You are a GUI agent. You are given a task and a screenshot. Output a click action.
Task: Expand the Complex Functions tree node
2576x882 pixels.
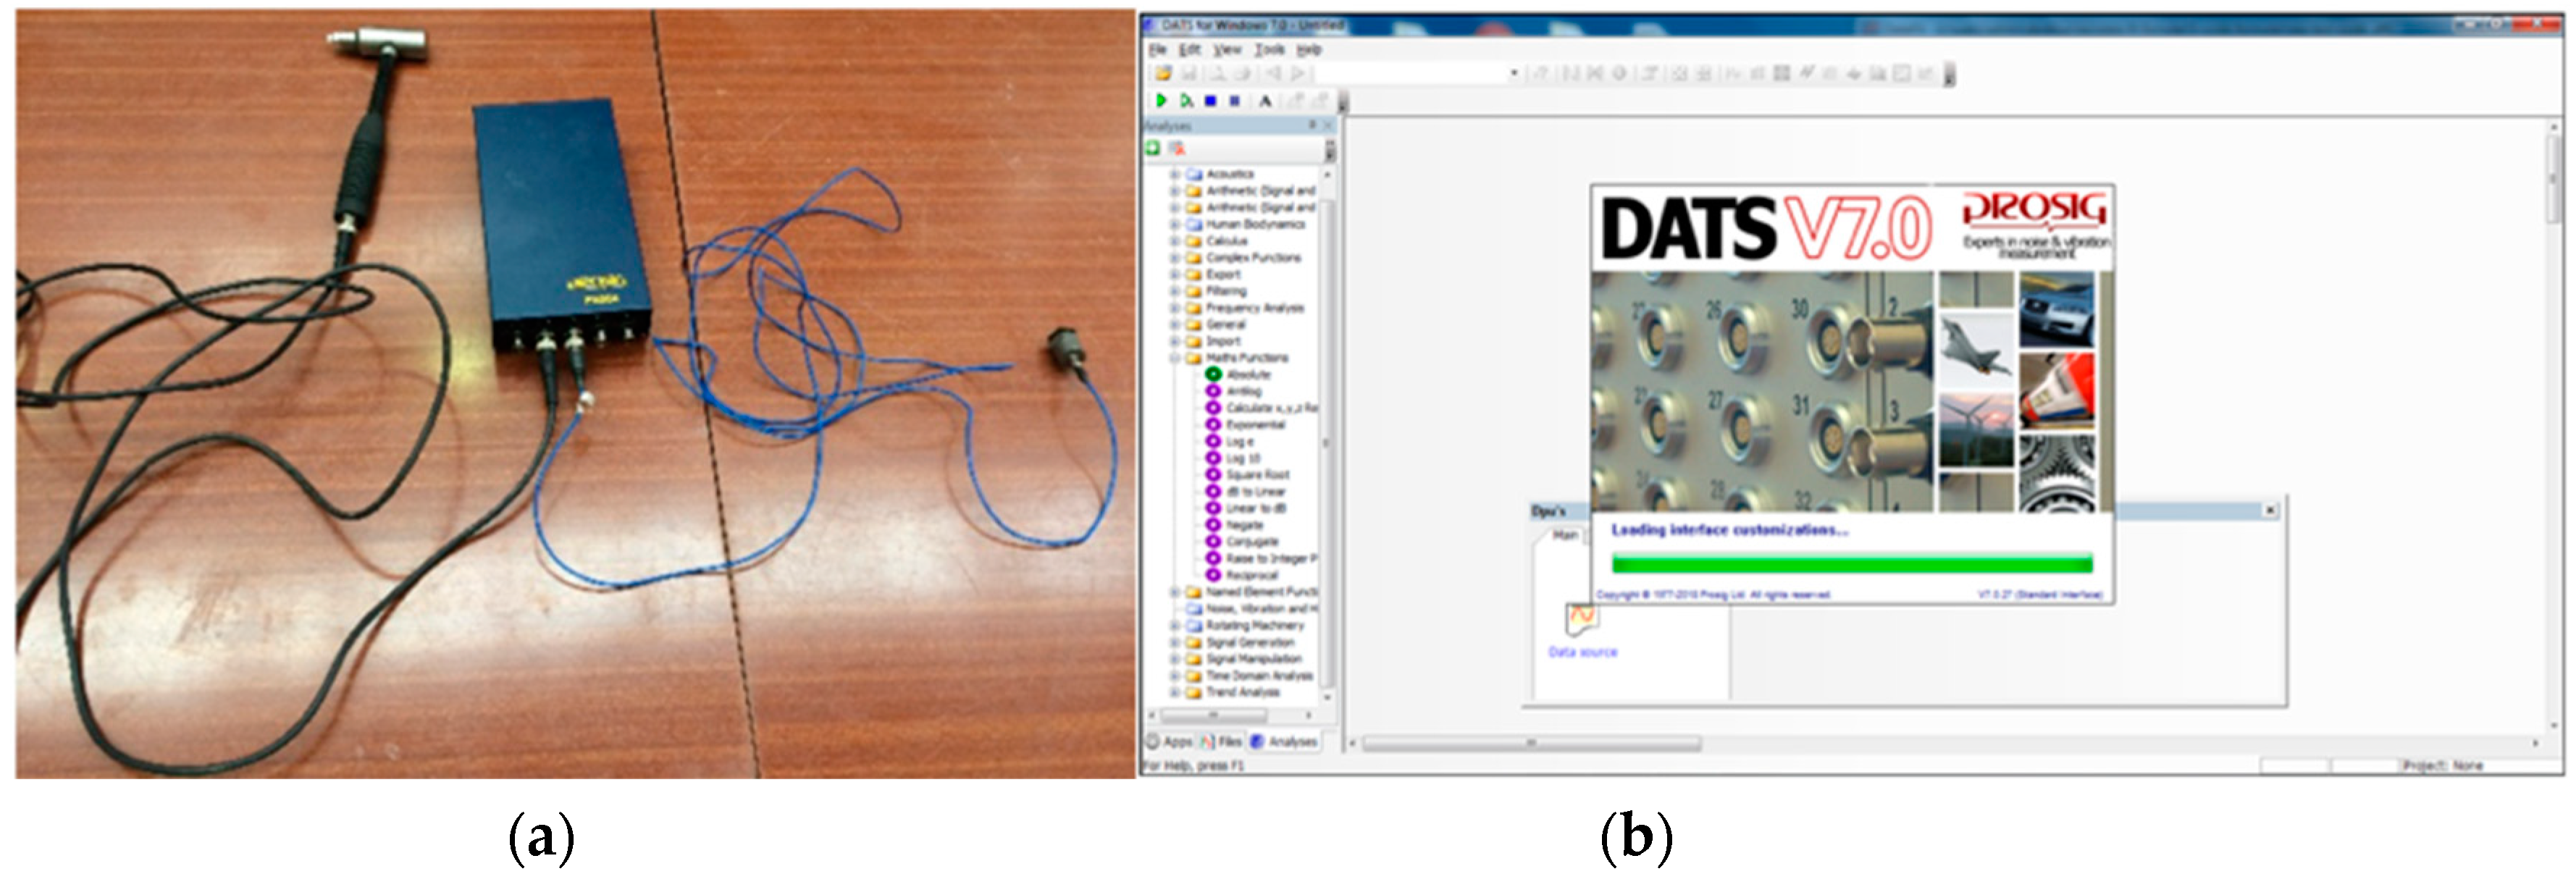pyautogui.click(x=1175, y=257)
